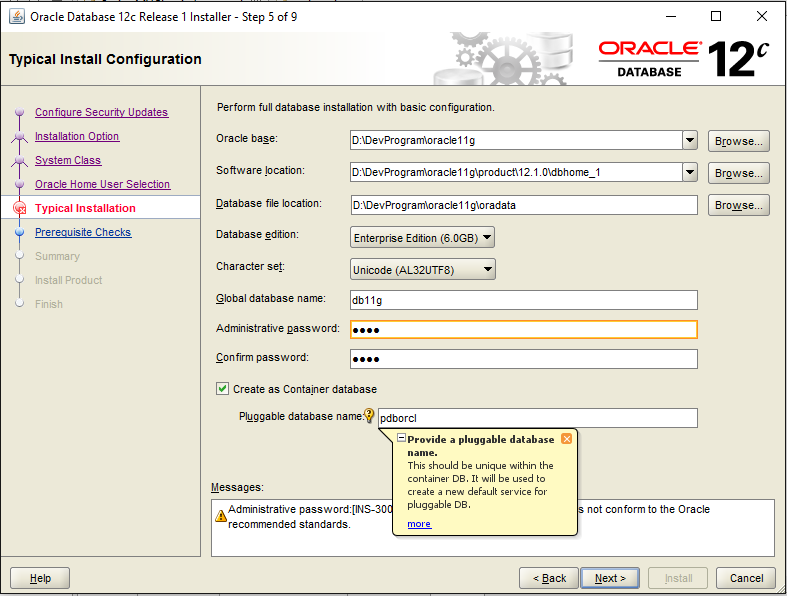Click the Java installer icon in title bar
The width and height of the screenshot is (787, 596).
[17, 17]
